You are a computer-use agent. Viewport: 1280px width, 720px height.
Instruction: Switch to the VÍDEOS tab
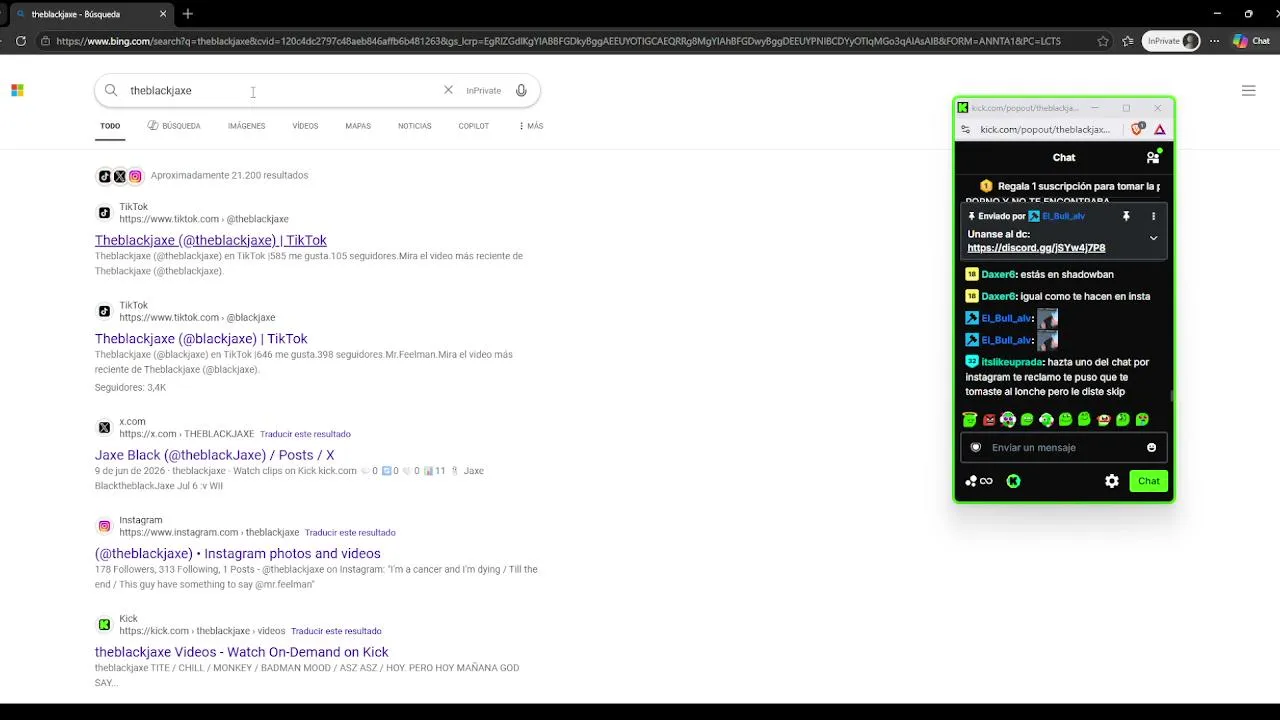point(305,126)
